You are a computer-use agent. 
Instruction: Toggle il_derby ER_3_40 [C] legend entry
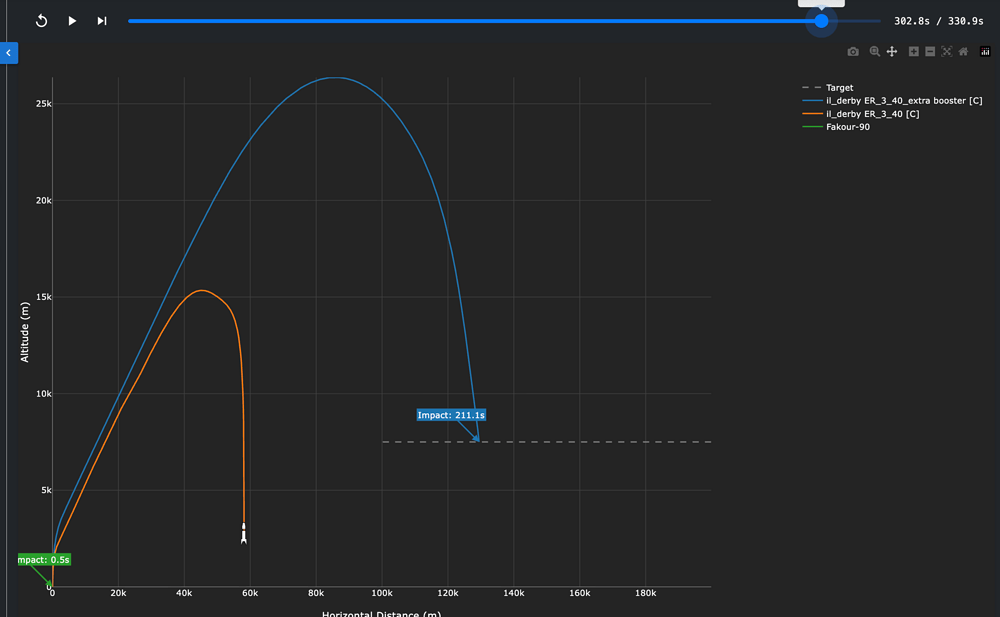point(872,114)
